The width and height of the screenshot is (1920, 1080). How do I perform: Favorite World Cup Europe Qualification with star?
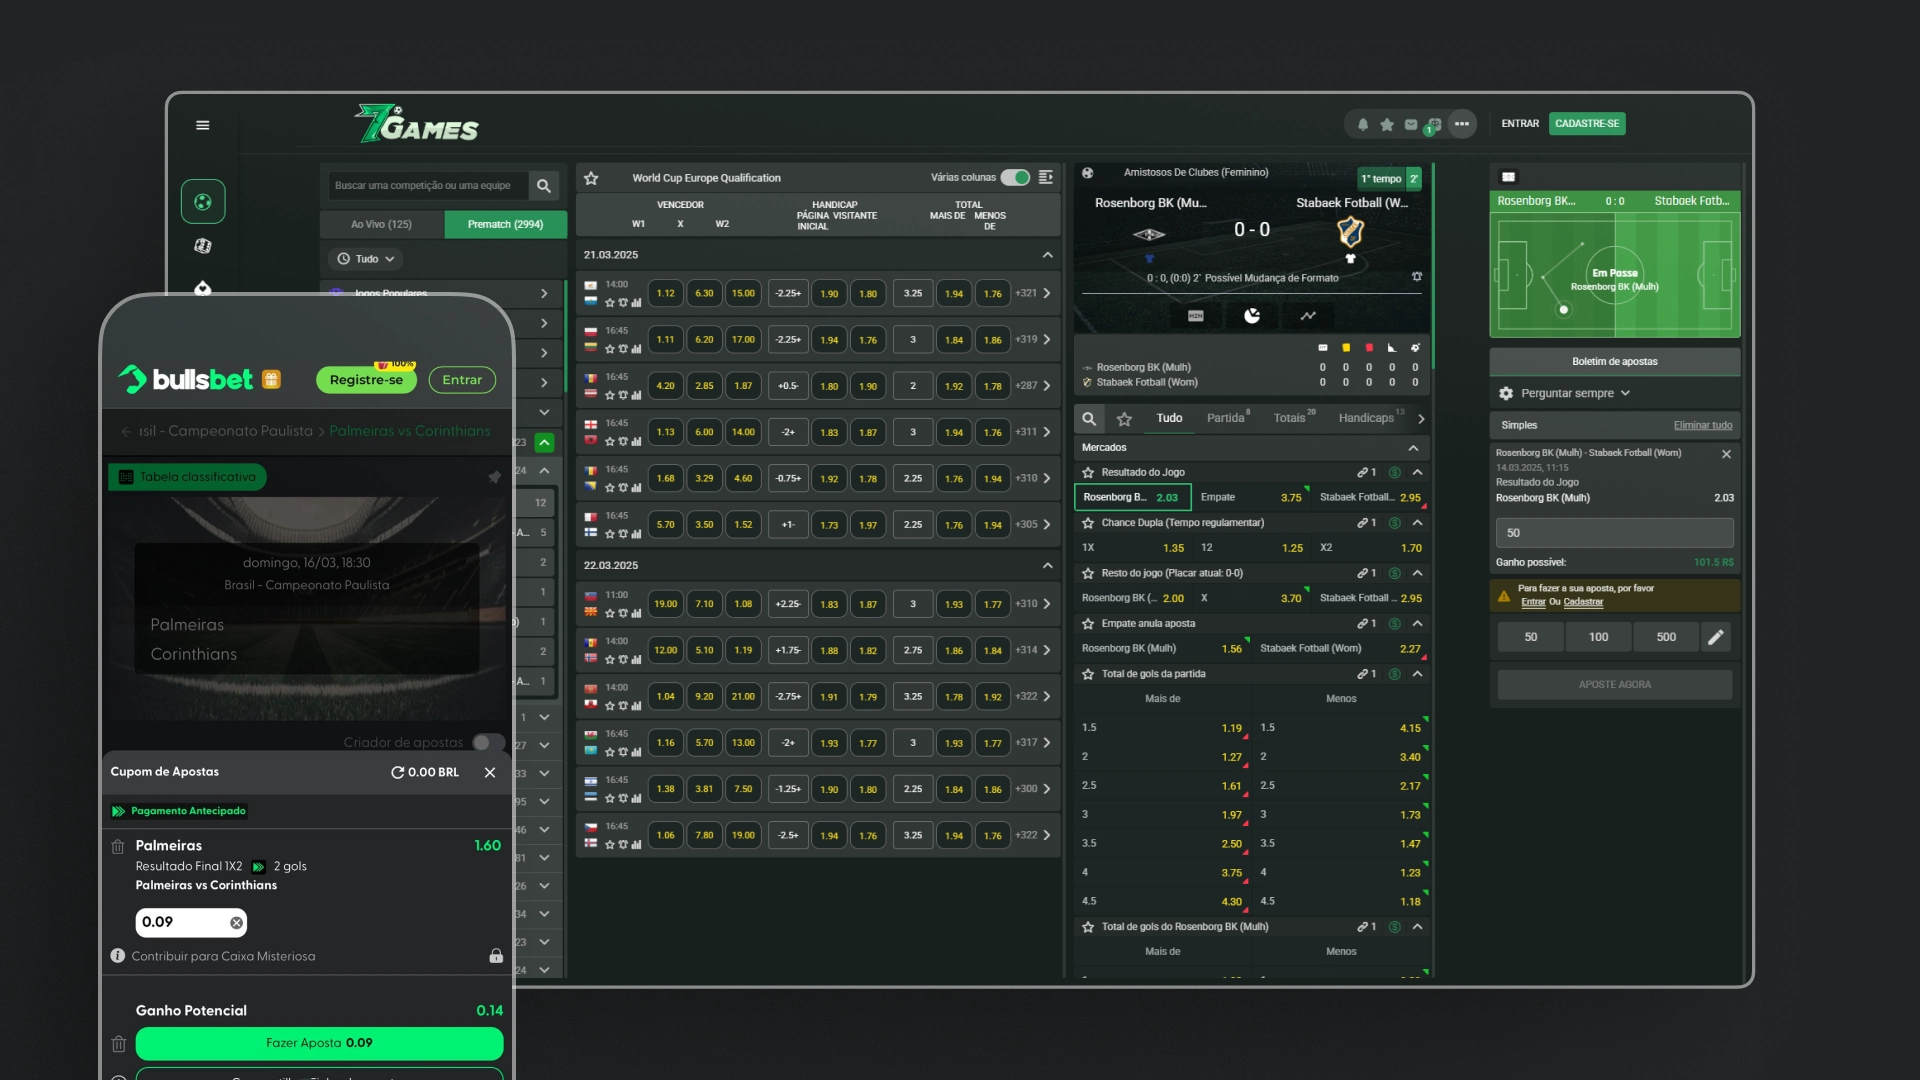[x=591, y=178]
